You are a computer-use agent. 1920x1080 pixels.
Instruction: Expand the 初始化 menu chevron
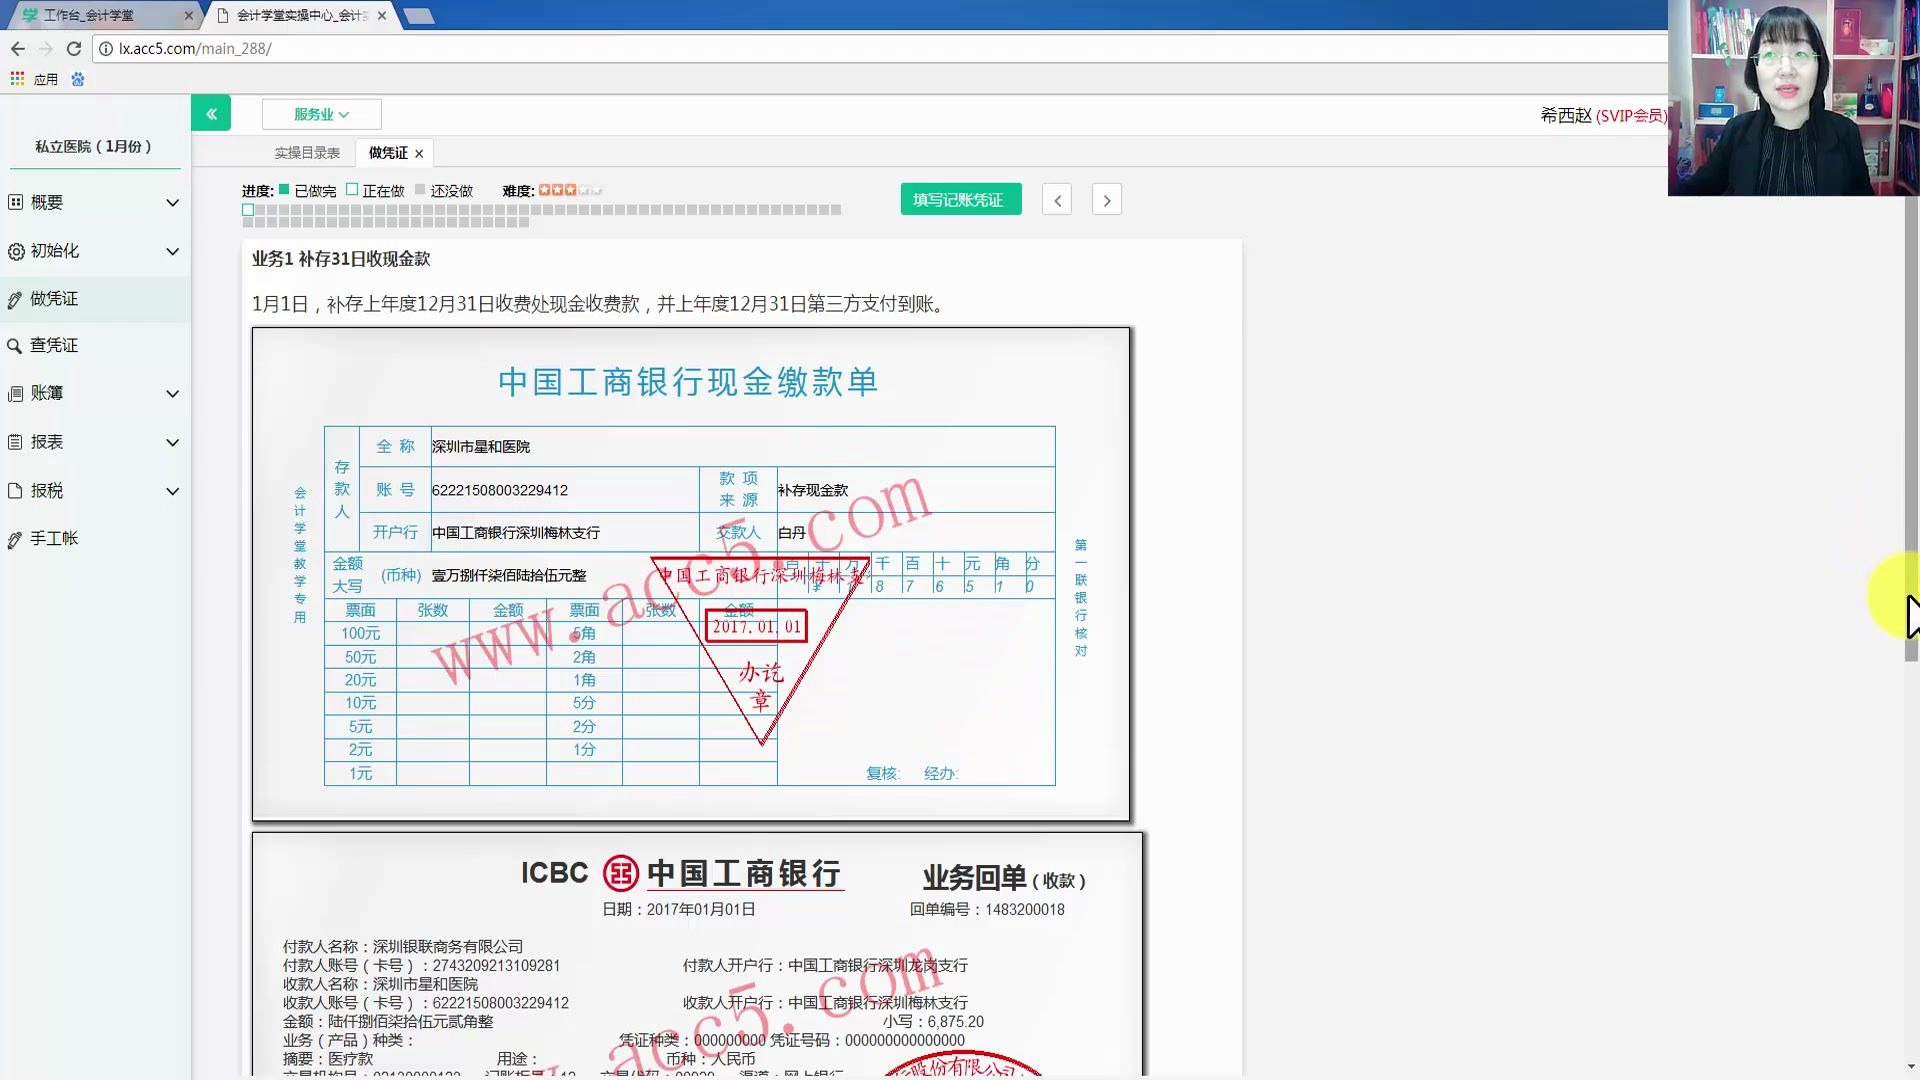point(173,252)
